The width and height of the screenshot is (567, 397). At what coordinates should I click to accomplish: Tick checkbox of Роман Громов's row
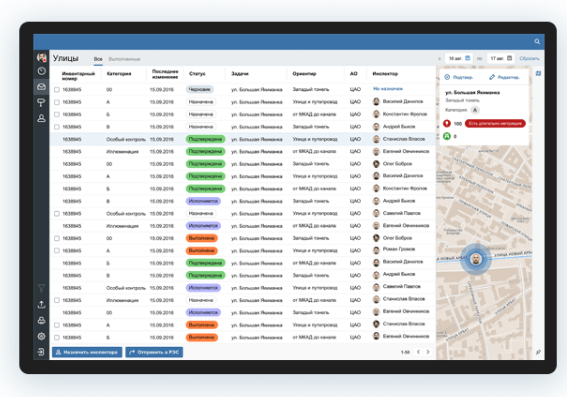click(x=57, y=251)
